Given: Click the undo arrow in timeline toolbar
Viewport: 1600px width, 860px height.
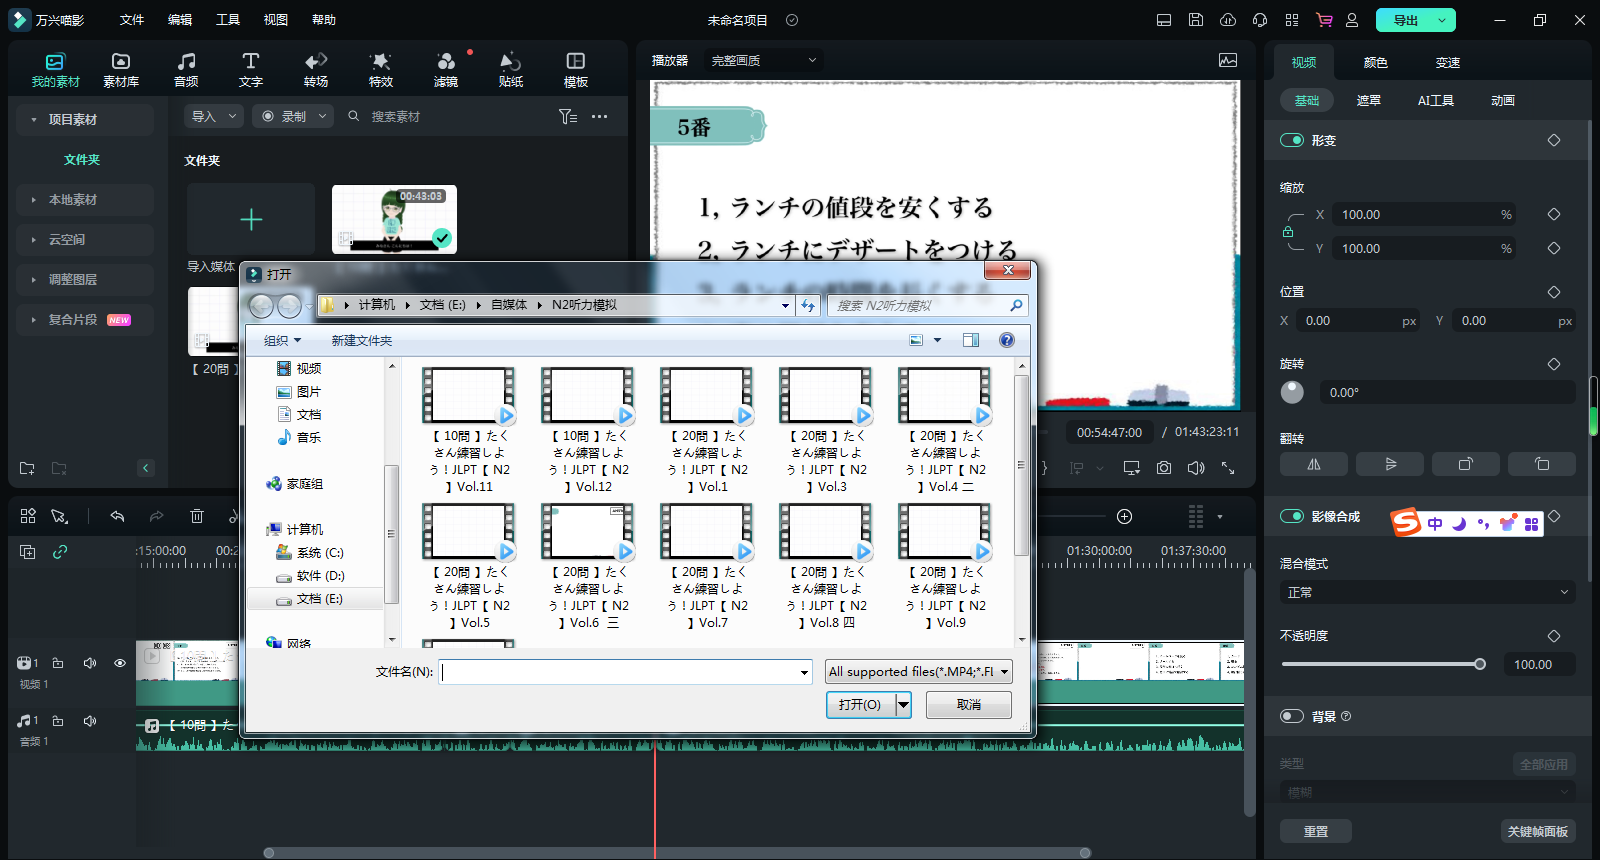Looking at the screenshot, I should pos(117,516).
